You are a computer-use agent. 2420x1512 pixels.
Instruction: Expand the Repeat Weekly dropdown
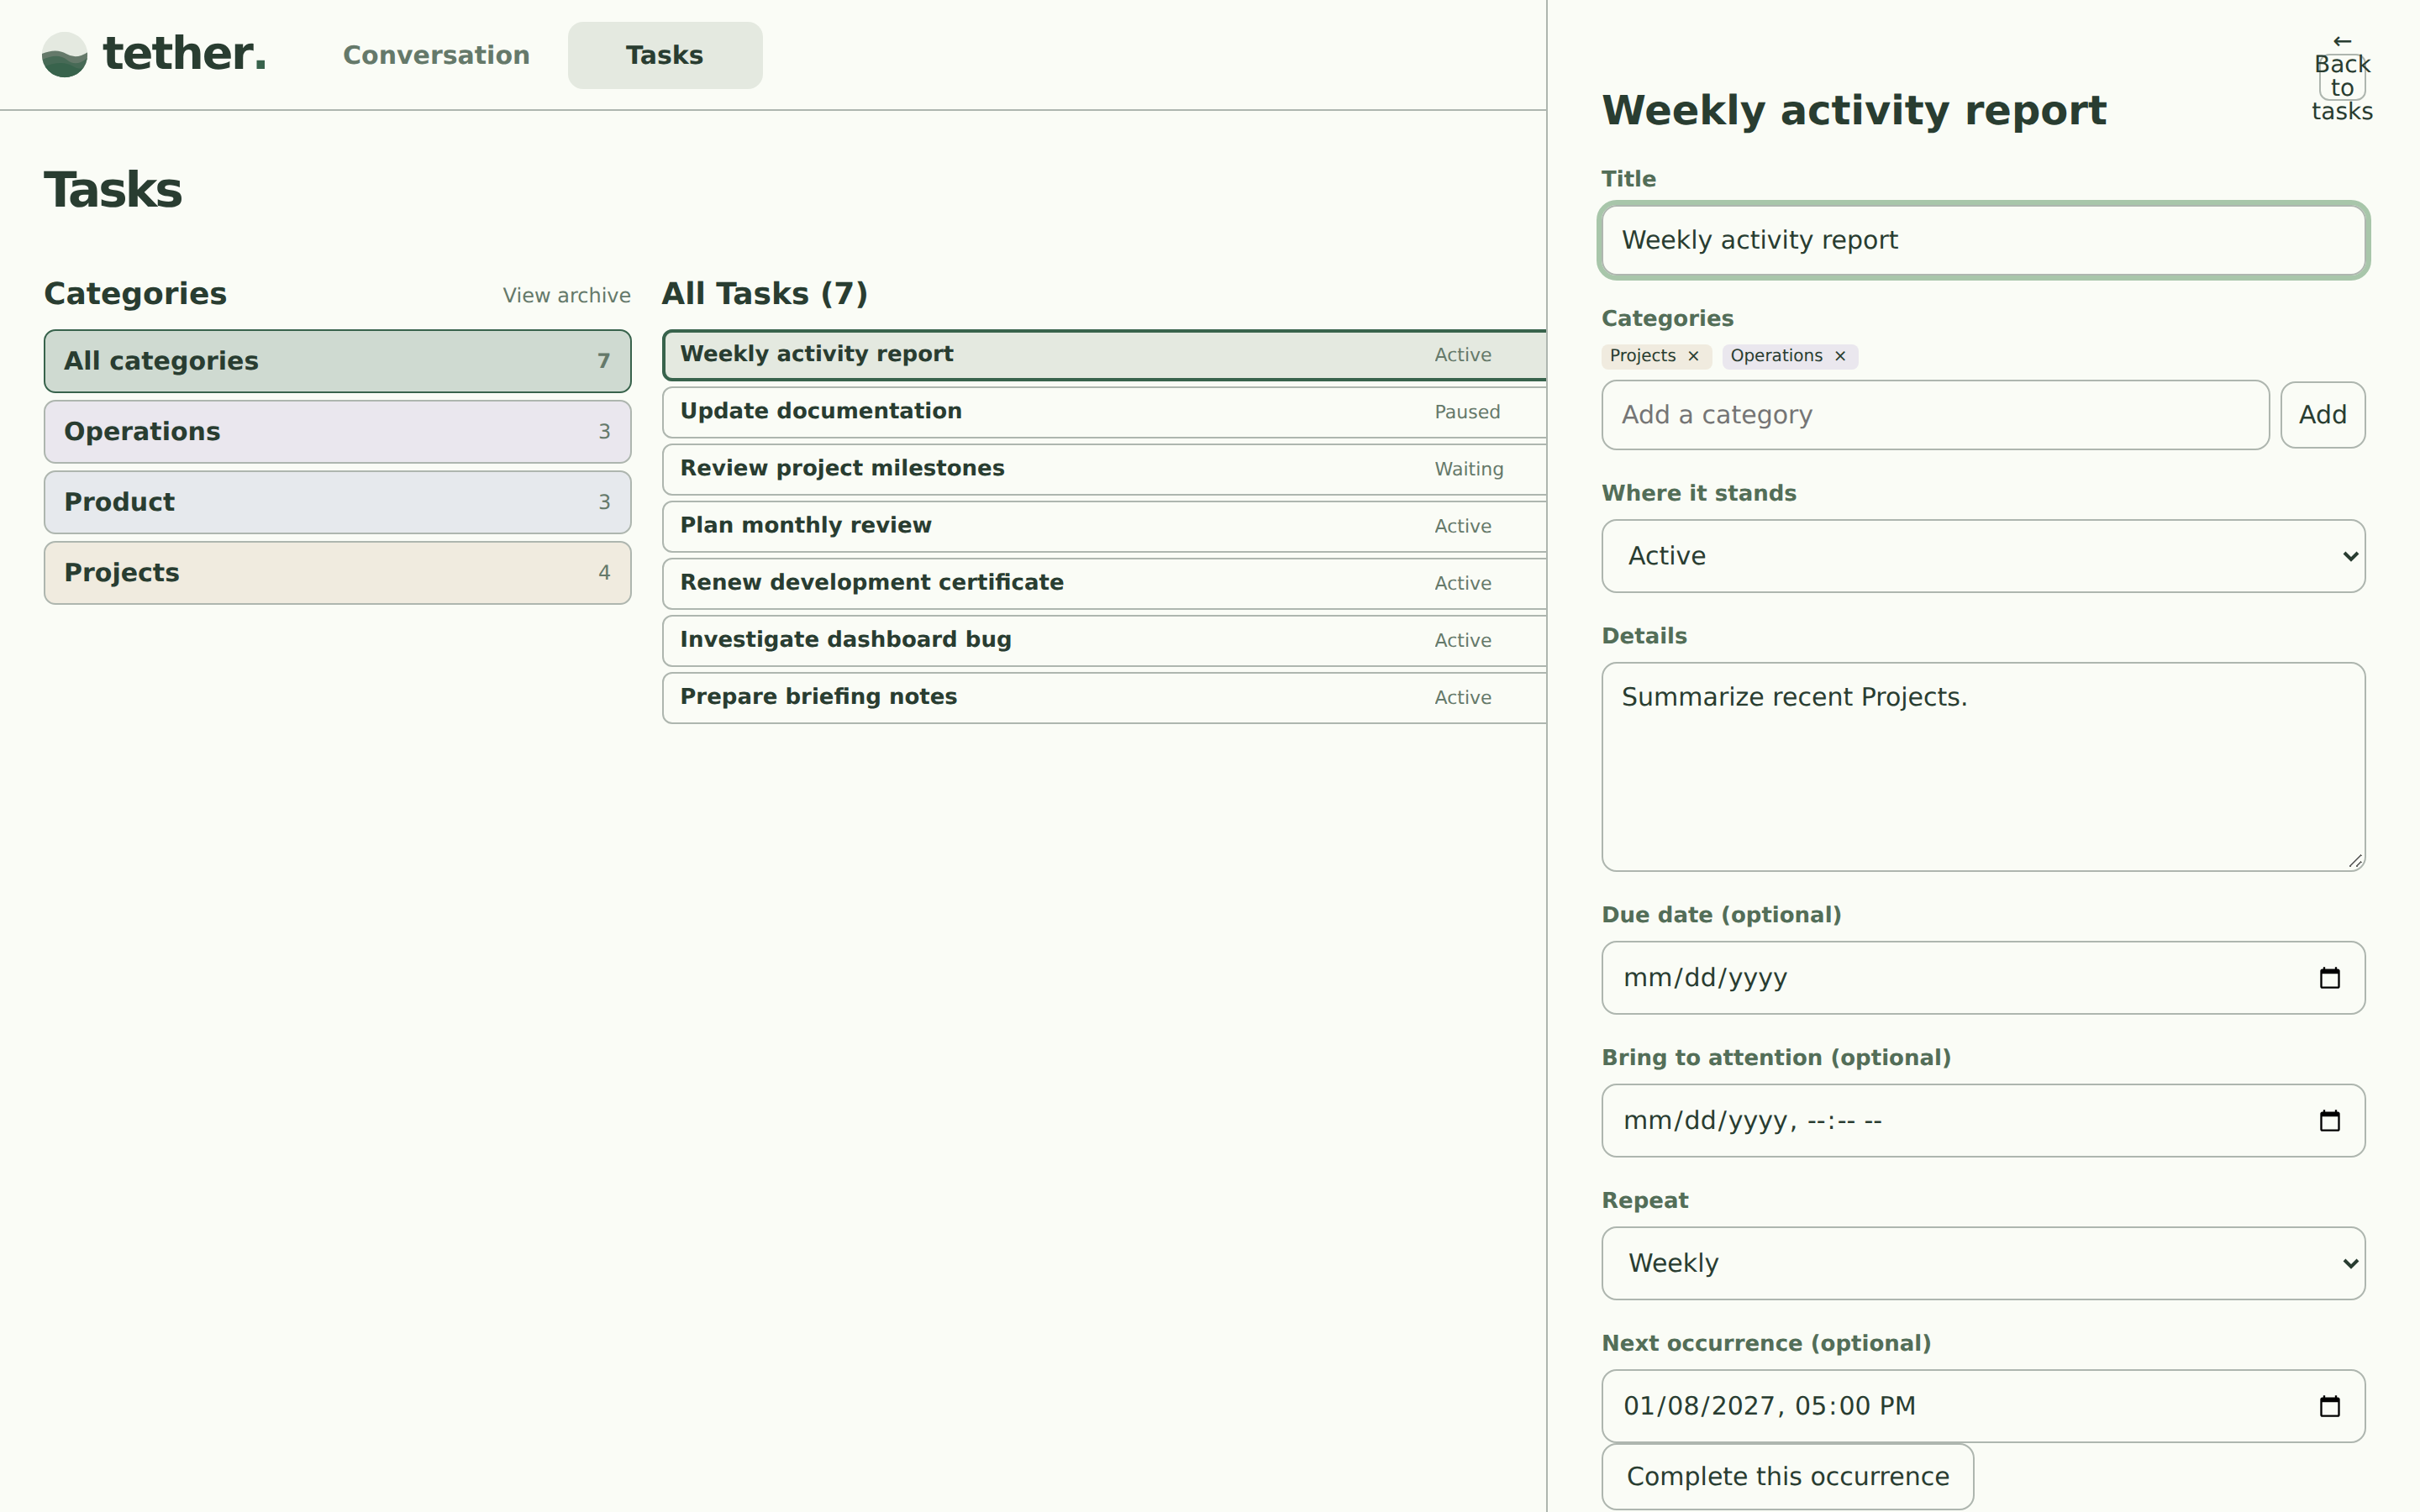click(x=1983, y=1263)
